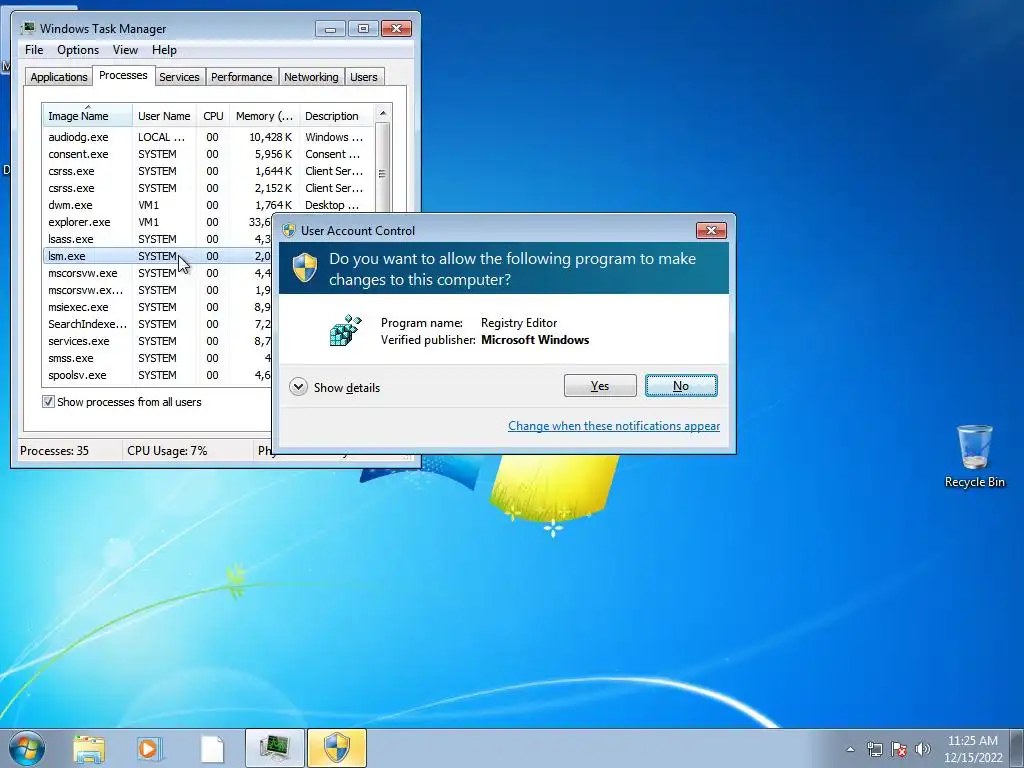This screenshot has width=1024, height=768.
Task: Click the 10,428 K memory value
Action: pyautogui.click(x=270, y=137)
